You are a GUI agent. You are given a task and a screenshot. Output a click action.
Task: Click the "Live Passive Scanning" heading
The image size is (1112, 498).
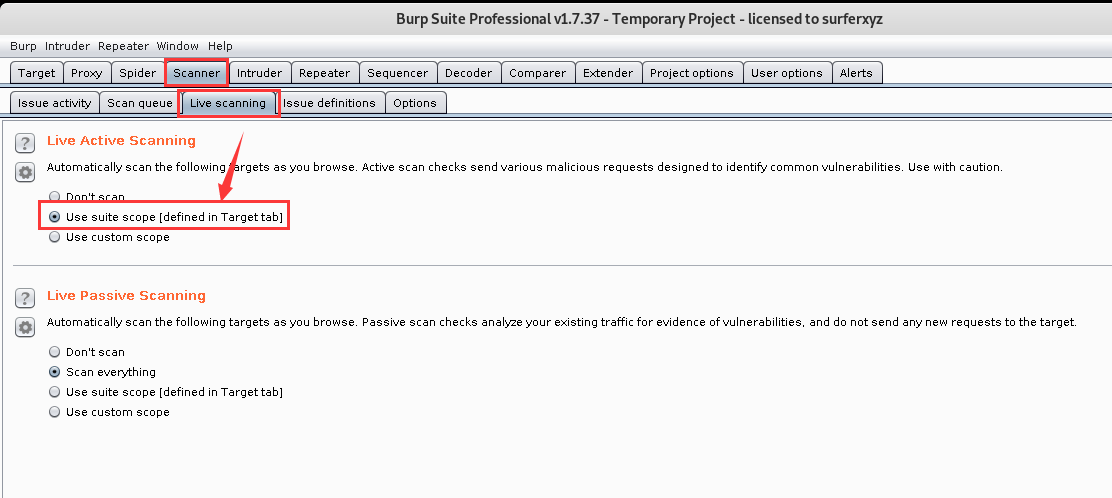click(x=126, y=295)
